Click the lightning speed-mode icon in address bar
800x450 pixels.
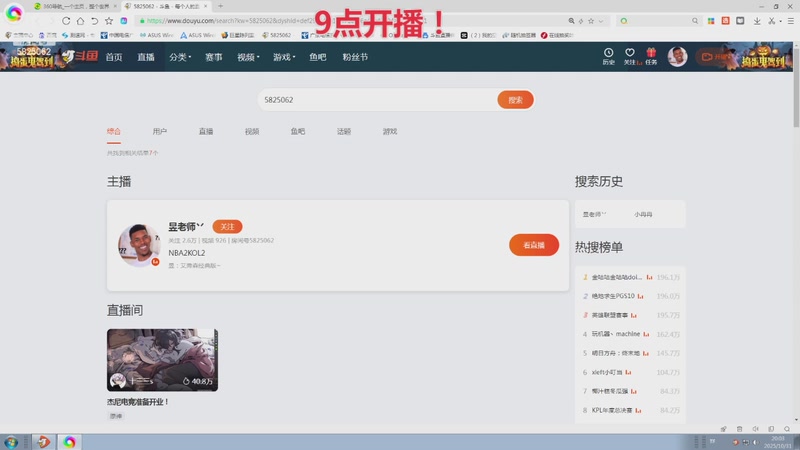(581, 21)
